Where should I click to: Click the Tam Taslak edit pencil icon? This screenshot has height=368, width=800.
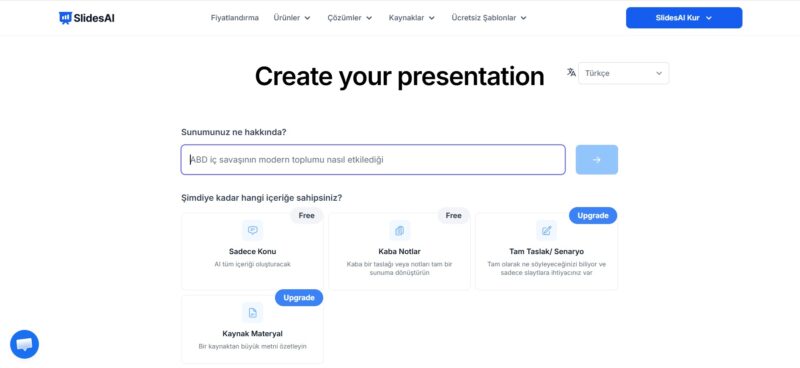coord(546,231)
